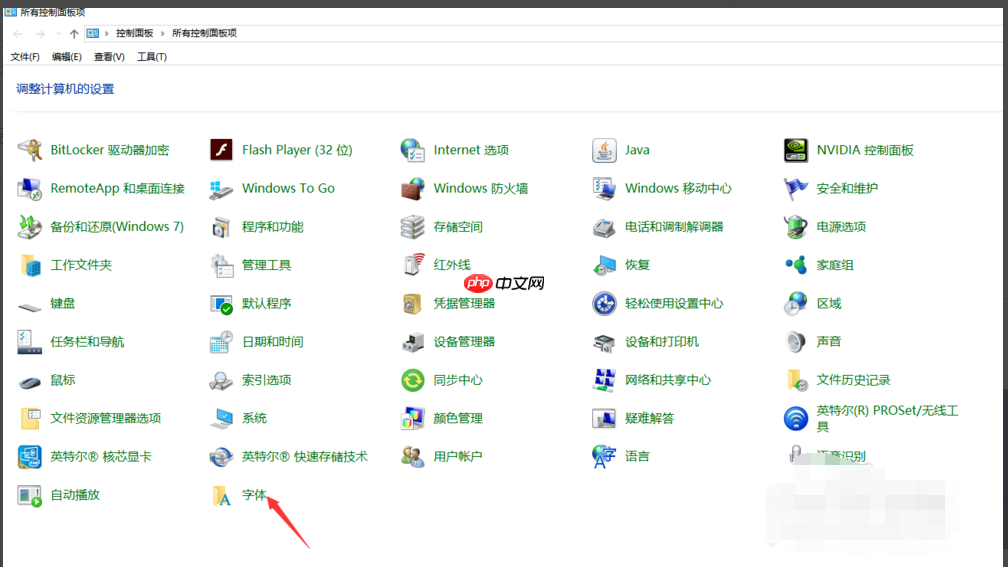
Task: Open the 疑难解答 link
Action: 649,418
